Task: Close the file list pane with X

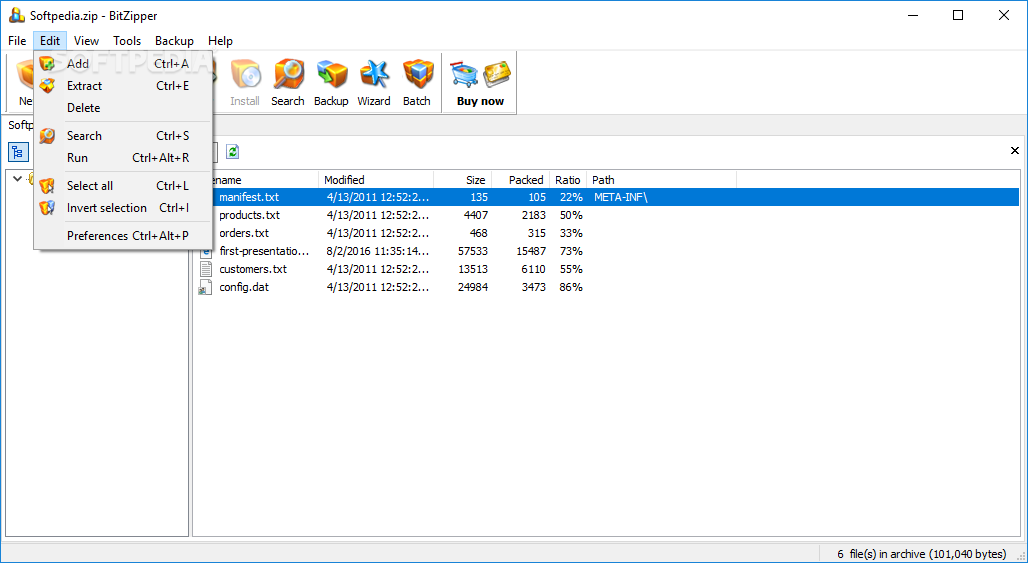Action: point(1014,151)
